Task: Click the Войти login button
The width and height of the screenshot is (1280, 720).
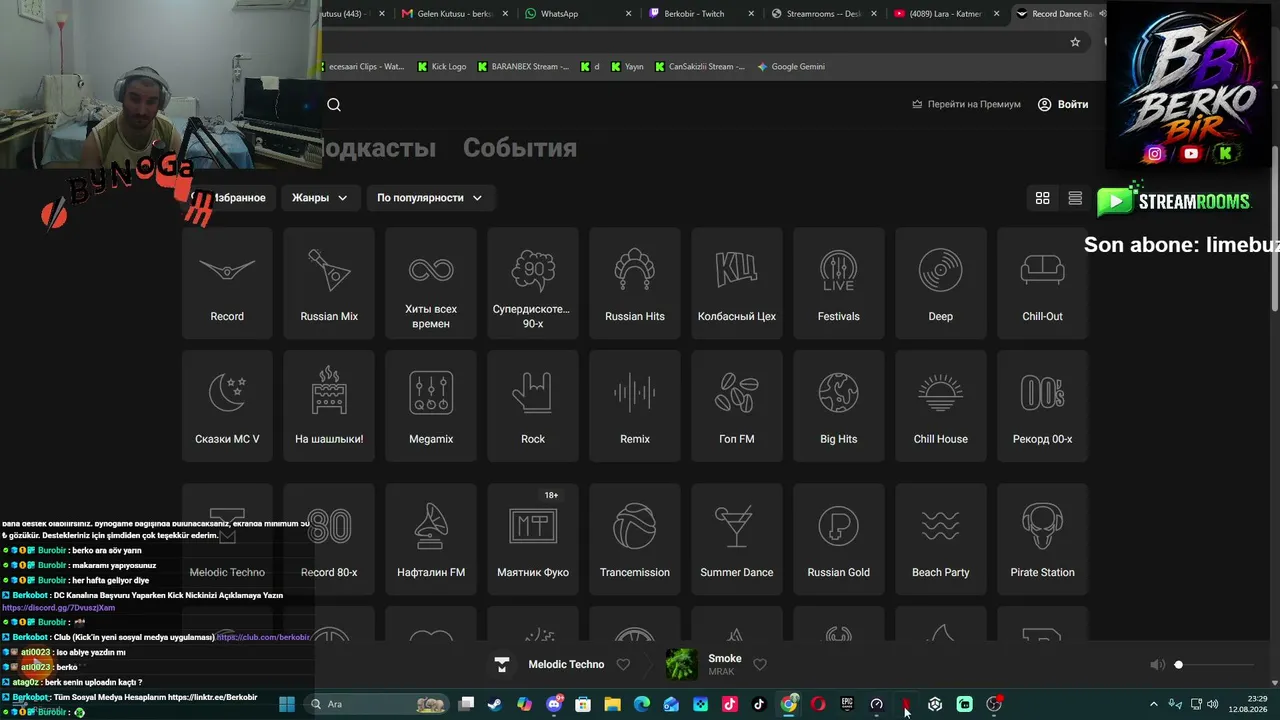Action: (1063, 104)
